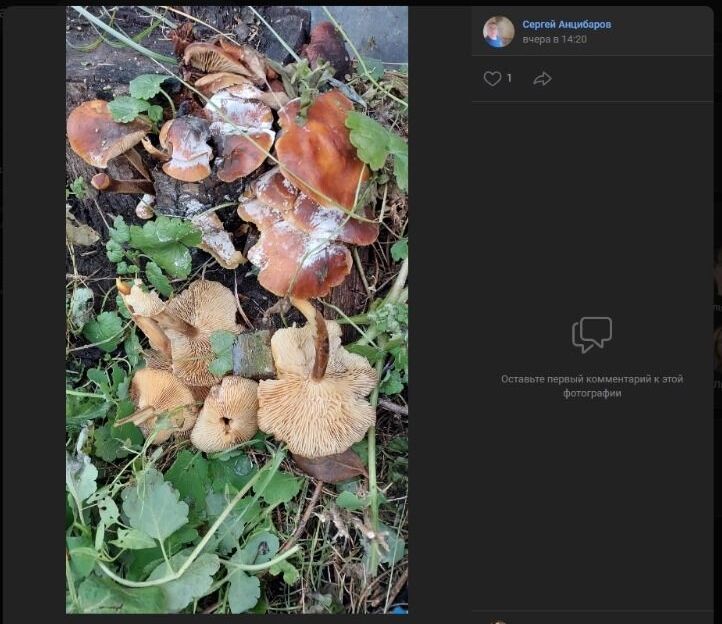
Task: Click the partially visible avatar at panel bottom
Action: 497,621
